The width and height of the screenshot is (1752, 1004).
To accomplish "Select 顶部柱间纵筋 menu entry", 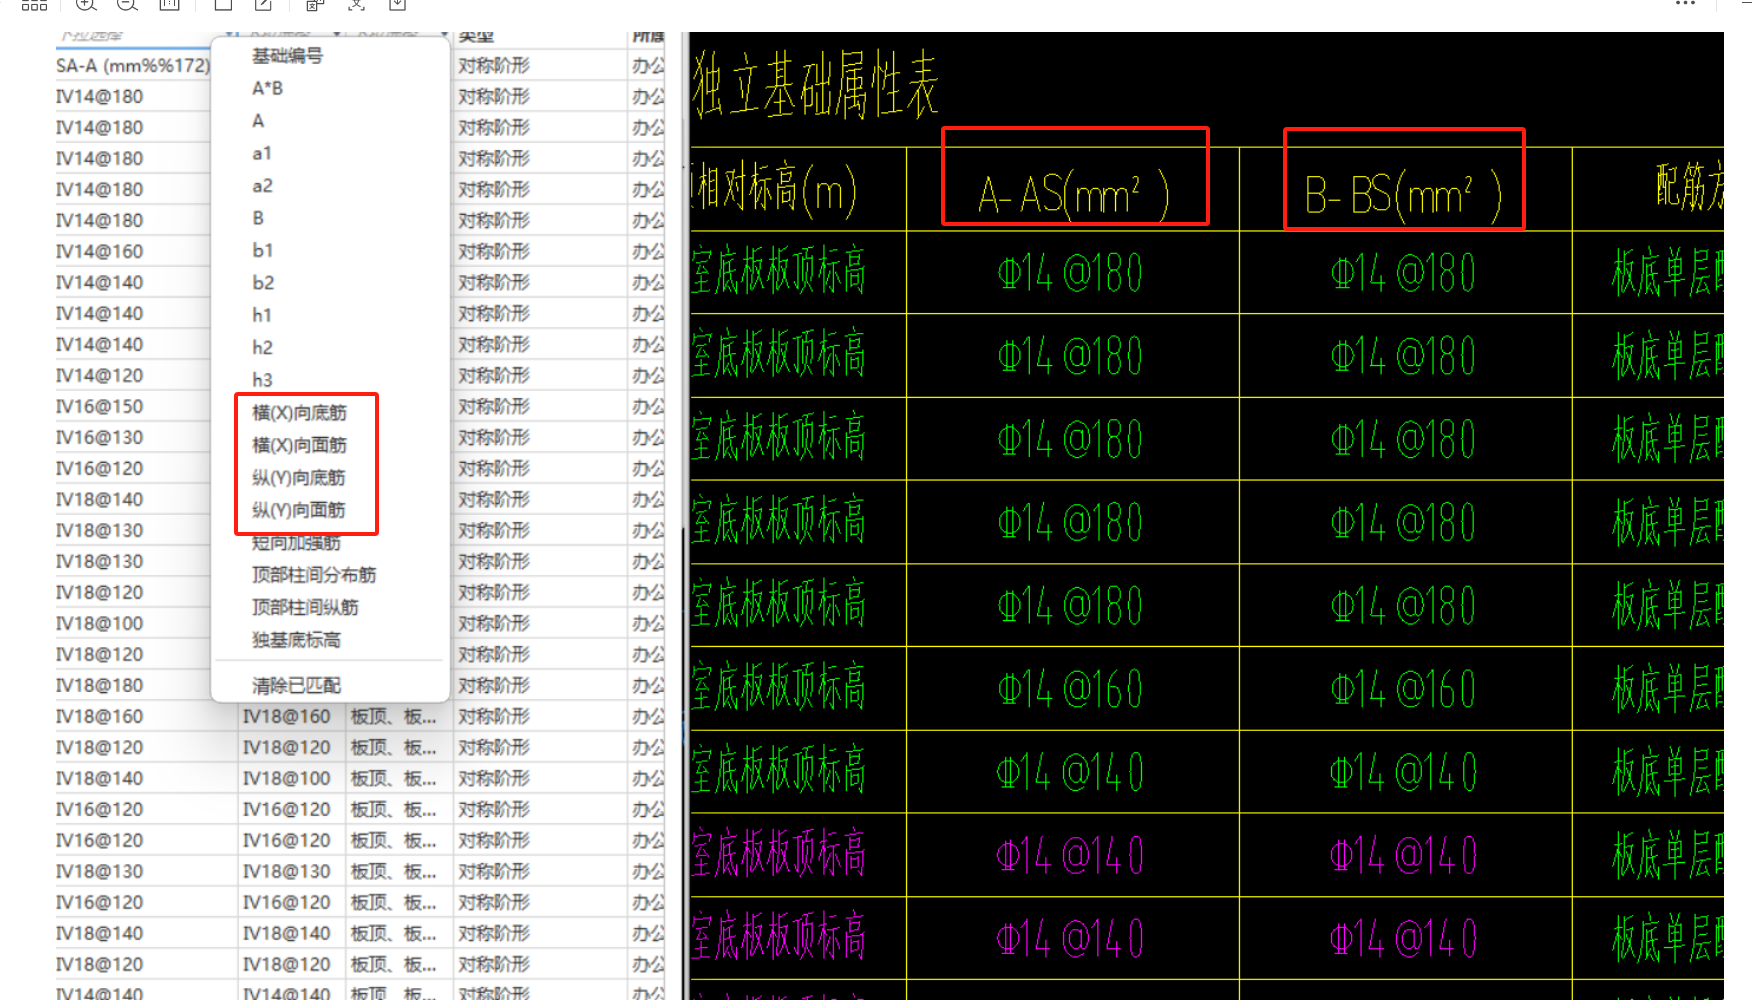I will 305,607.
